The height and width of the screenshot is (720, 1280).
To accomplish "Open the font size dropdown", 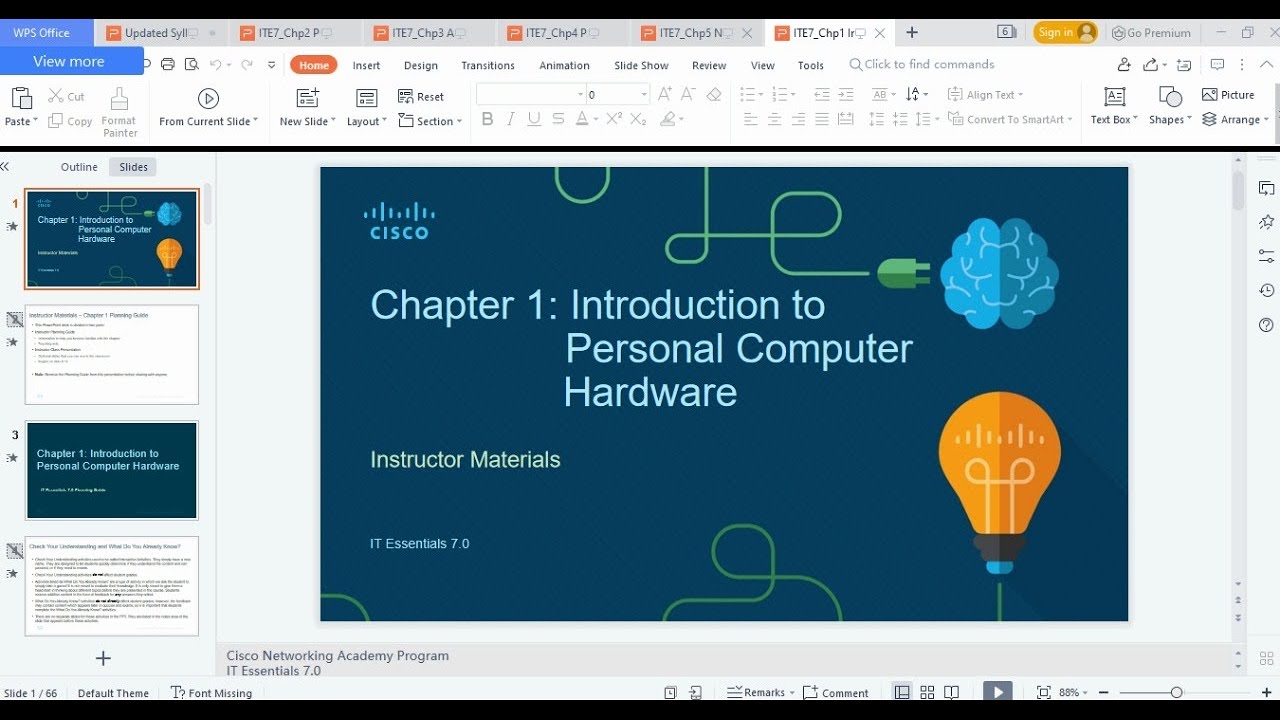I will pyautogui.click(x=643, y=95).
